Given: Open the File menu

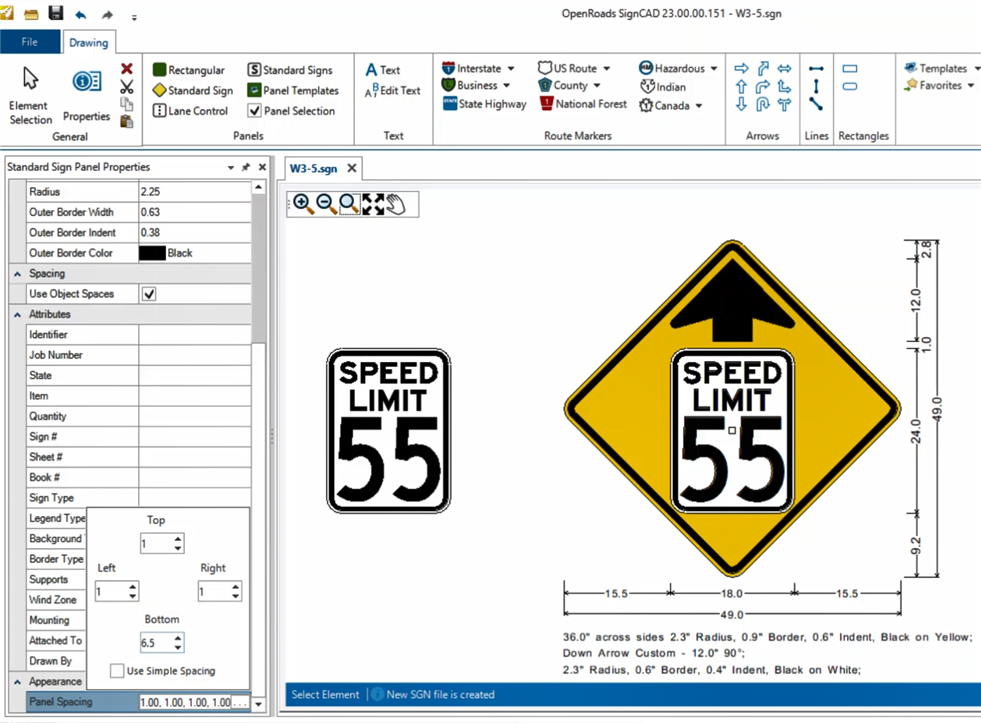Looking at the screenshot, I should (30, 42).
